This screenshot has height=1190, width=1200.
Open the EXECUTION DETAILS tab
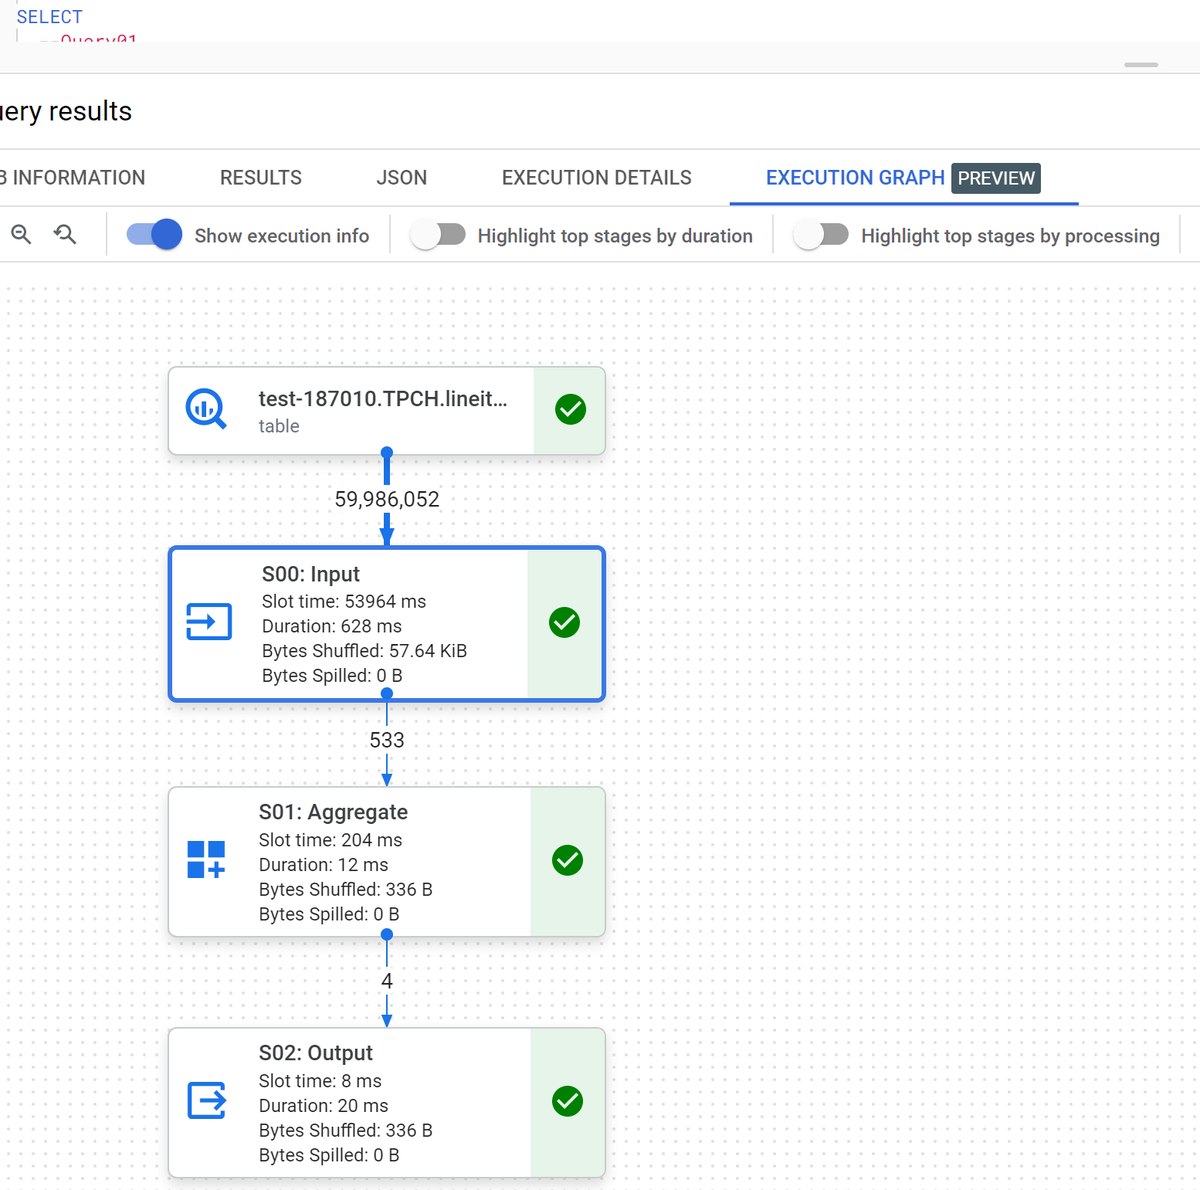click(596, 177)
